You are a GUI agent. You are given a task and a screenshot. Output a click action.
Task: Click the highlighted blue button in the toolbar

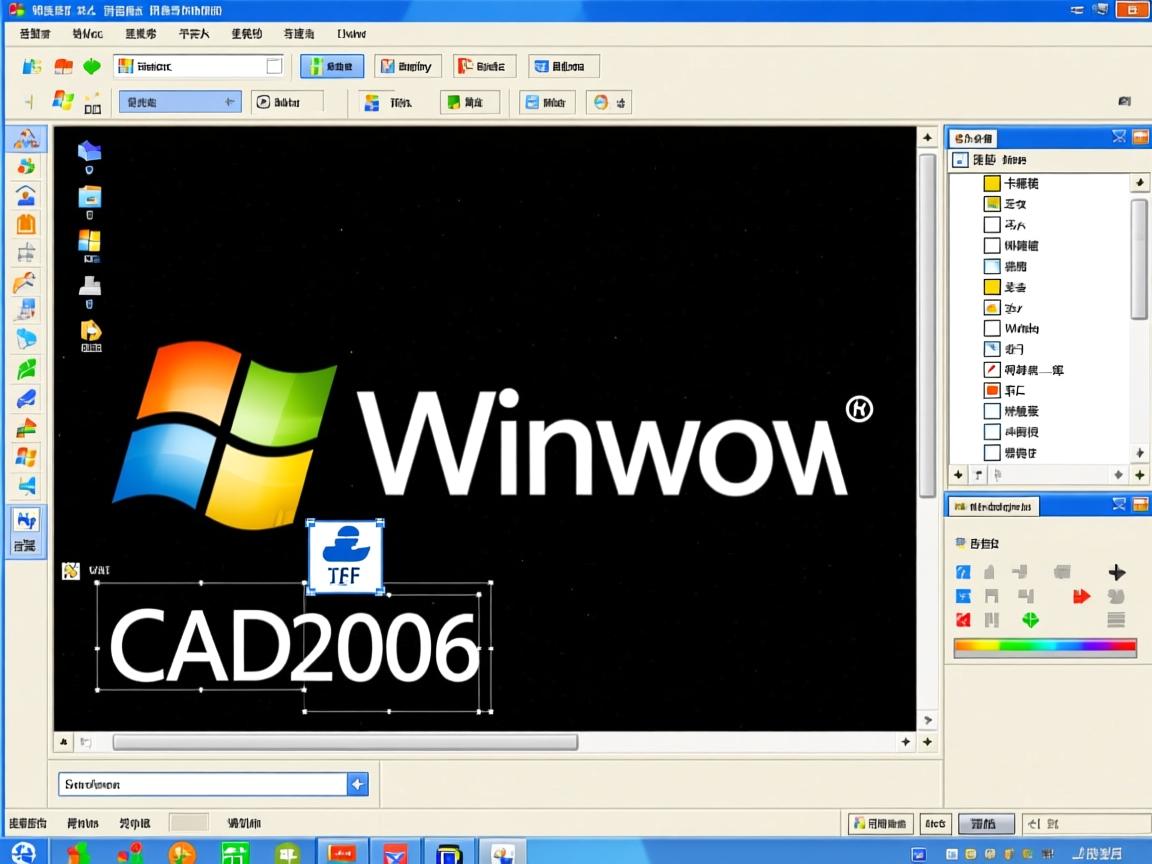331,65
